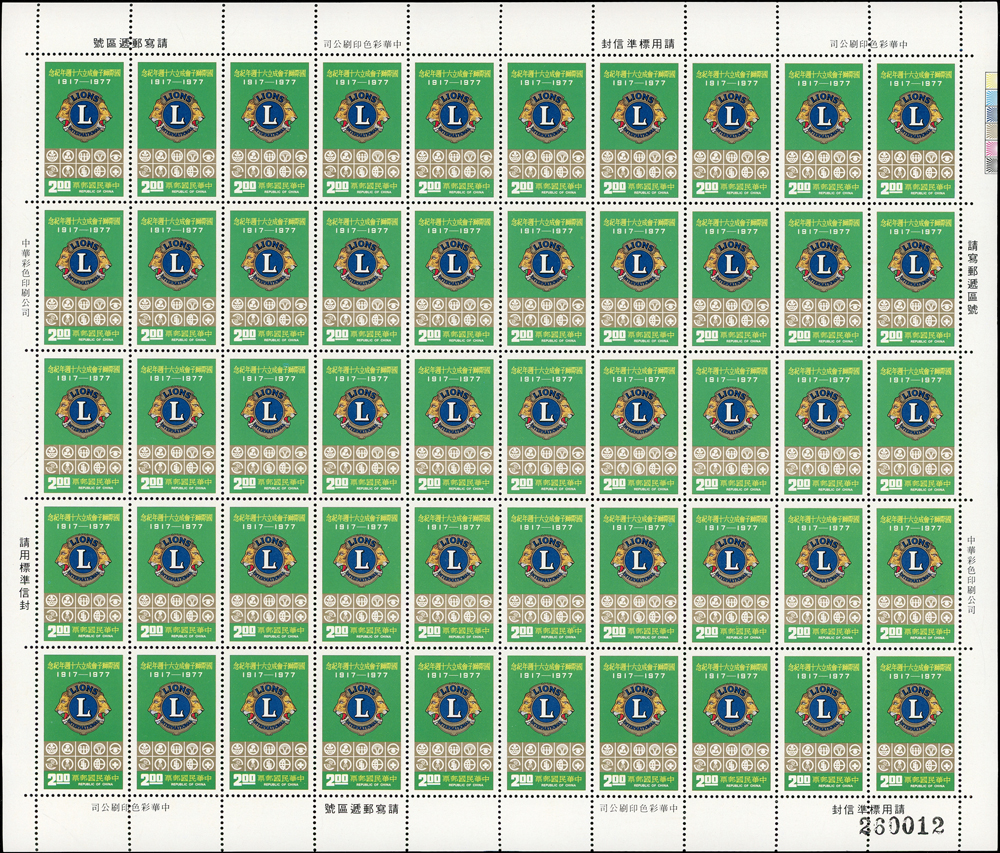Select the symbol grid on the bottom-left stamp
Image resolution: width=1000 pixels, height=853 pixels.
[83, 756]
